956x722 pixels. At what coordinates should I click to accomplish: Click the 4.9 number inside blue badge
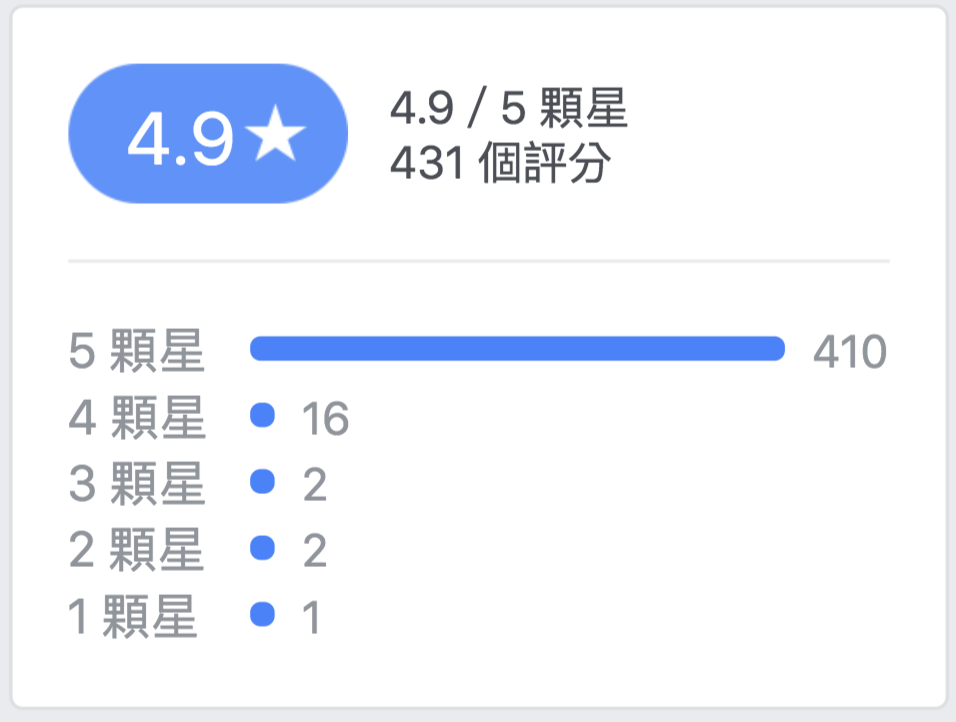point(180,138)
